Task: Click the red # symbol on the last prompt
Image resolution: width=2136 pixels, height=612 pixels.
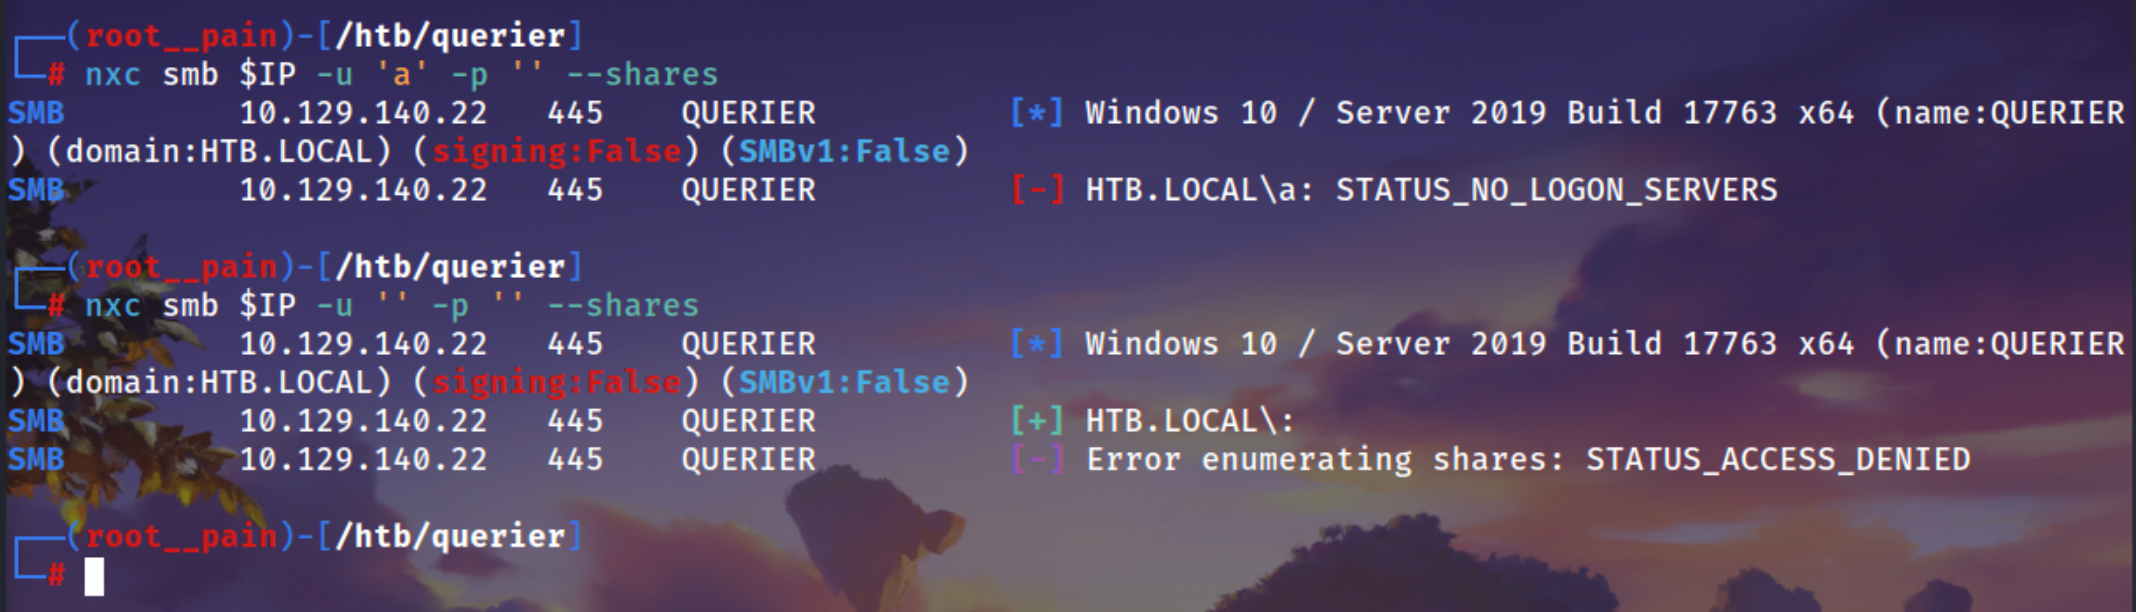Action: tap(56, 576)
